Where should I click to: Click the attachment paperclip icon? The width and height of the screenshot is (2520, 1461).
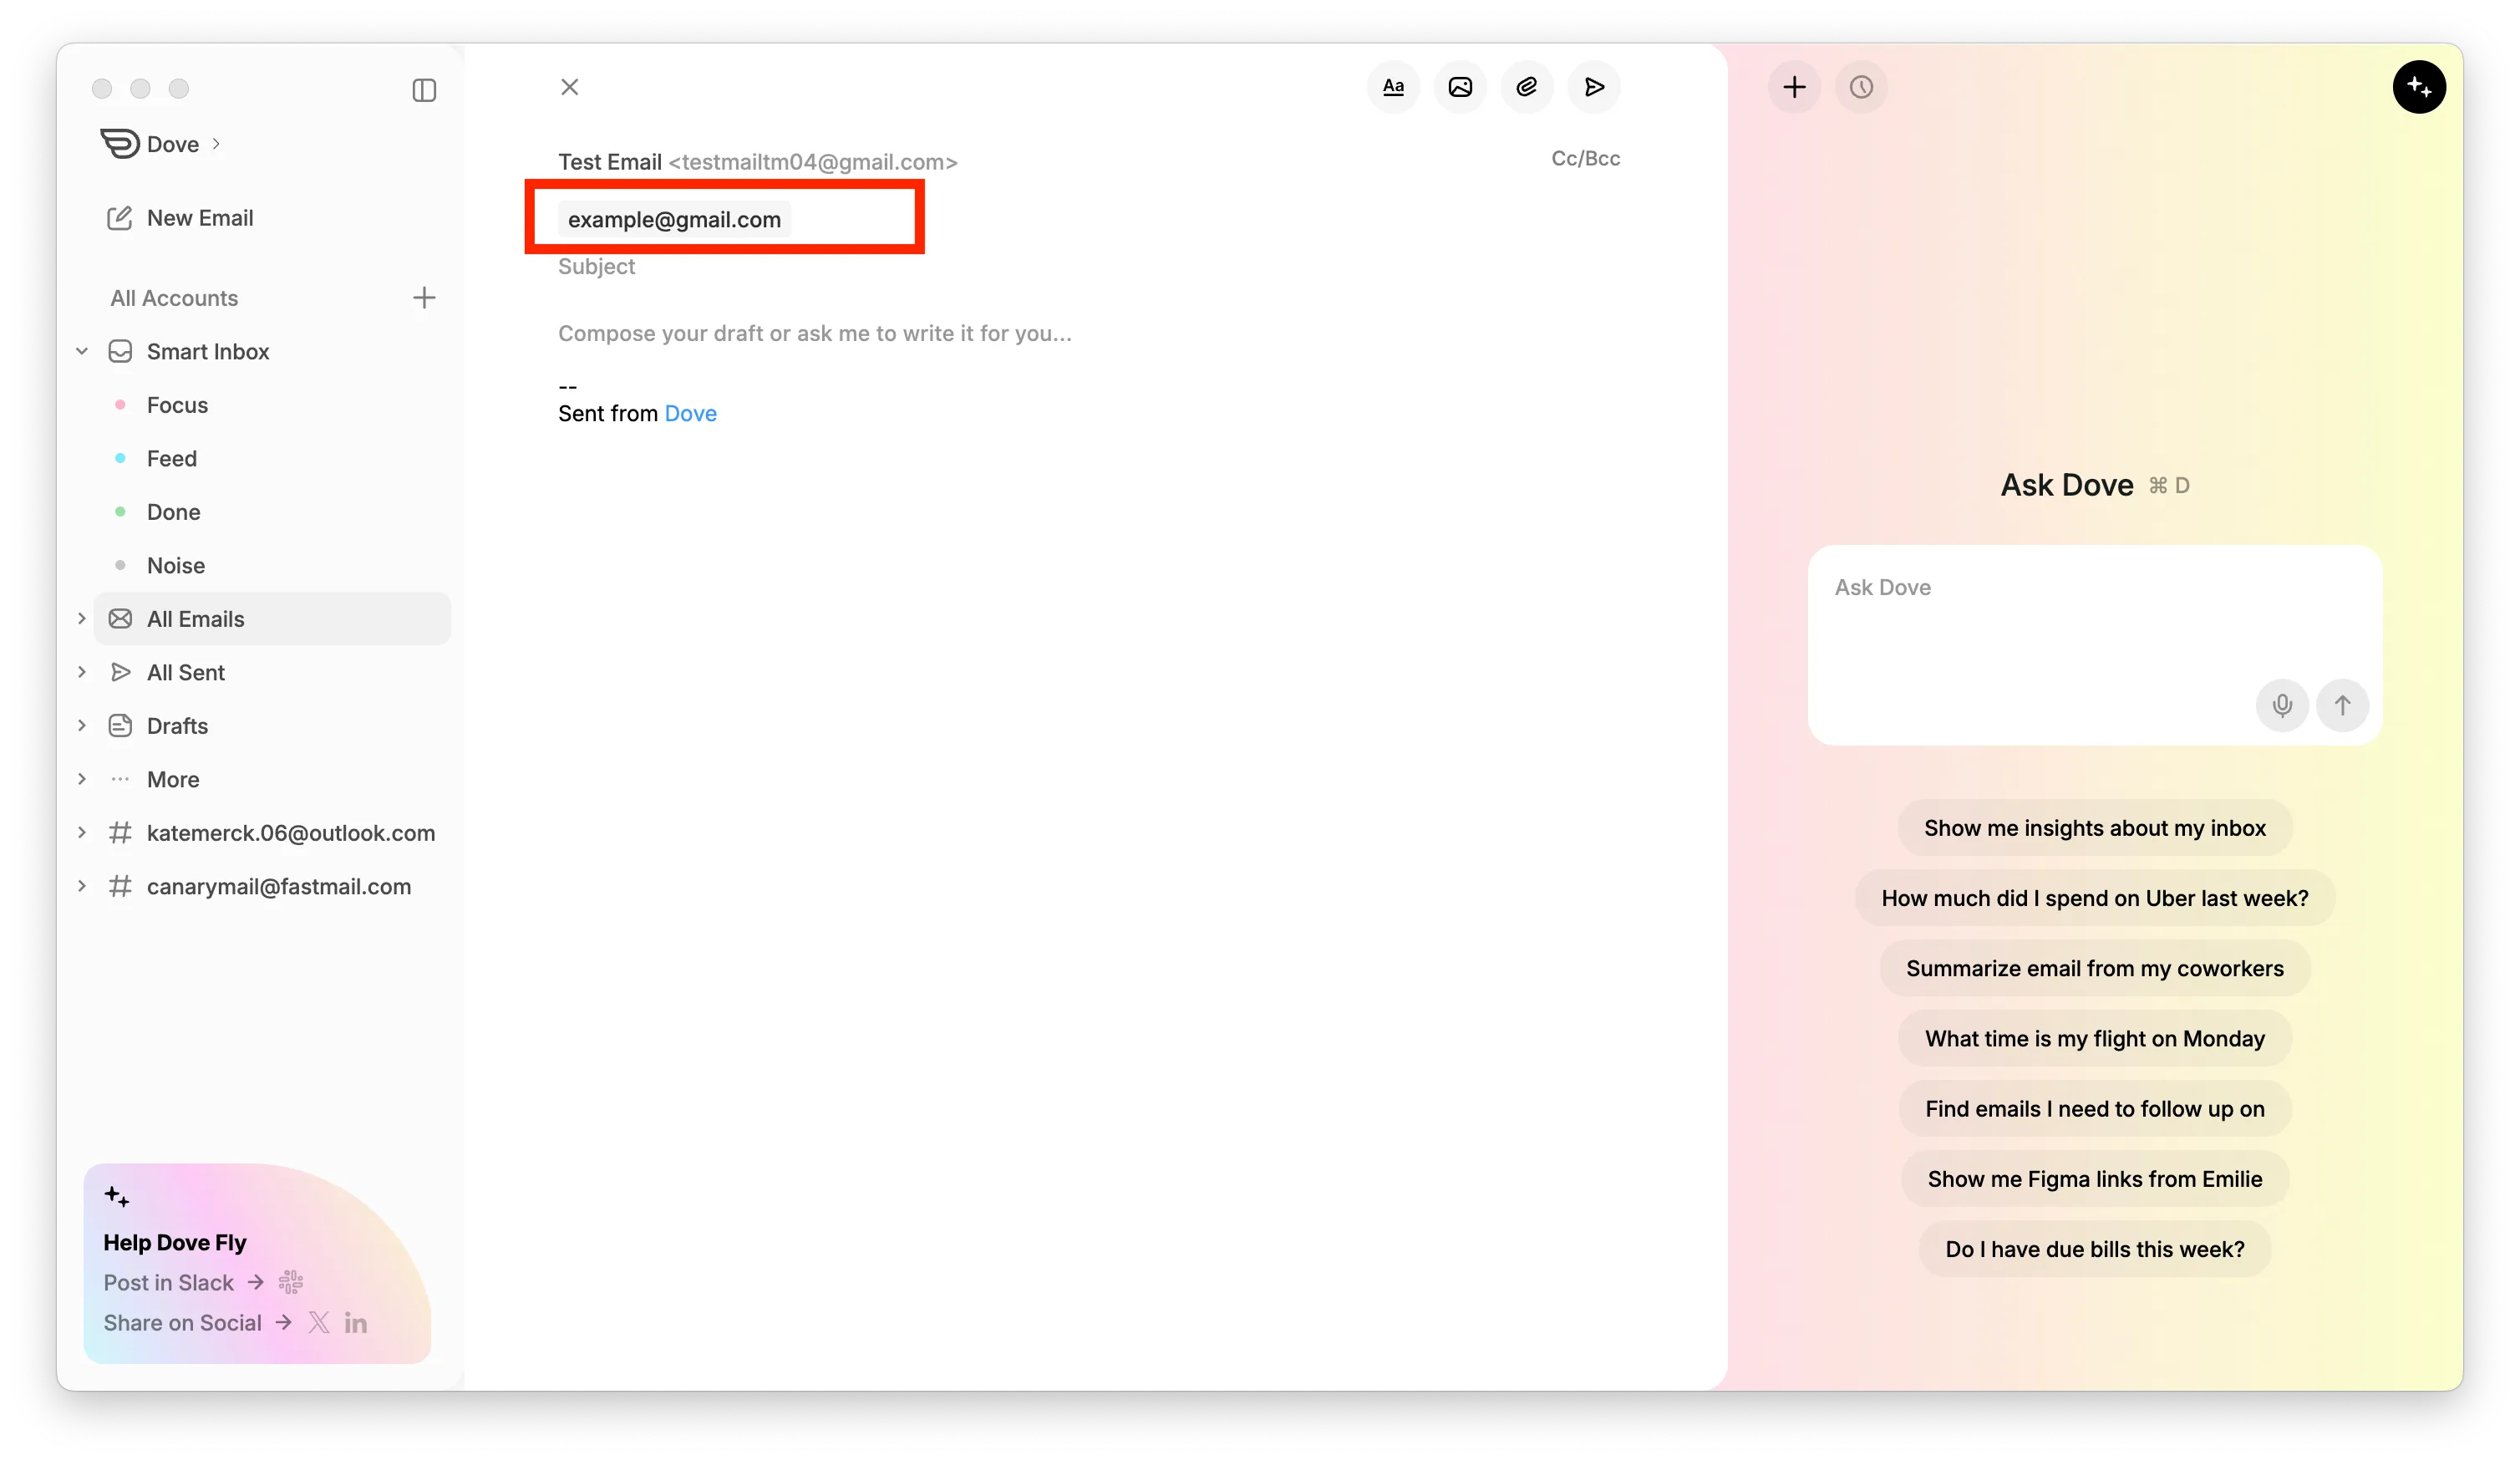[x=1527, y=87]
